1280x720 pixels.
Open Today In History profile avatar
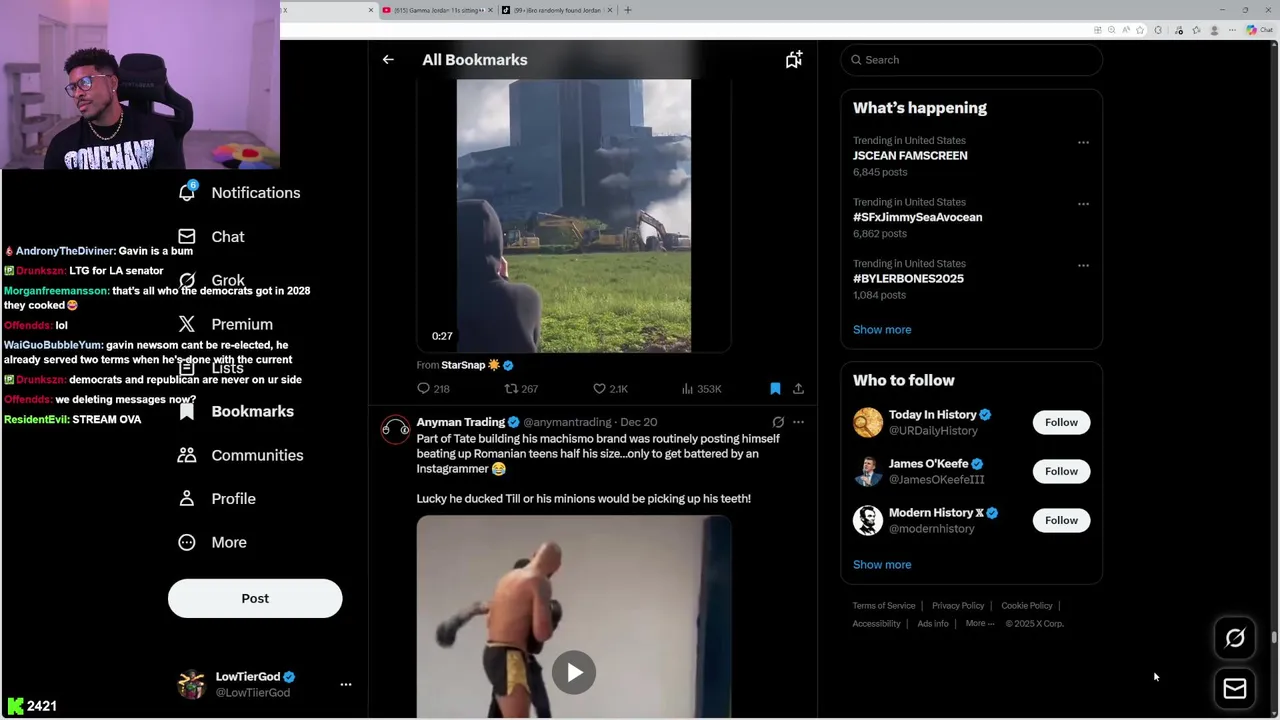point(868,422)
